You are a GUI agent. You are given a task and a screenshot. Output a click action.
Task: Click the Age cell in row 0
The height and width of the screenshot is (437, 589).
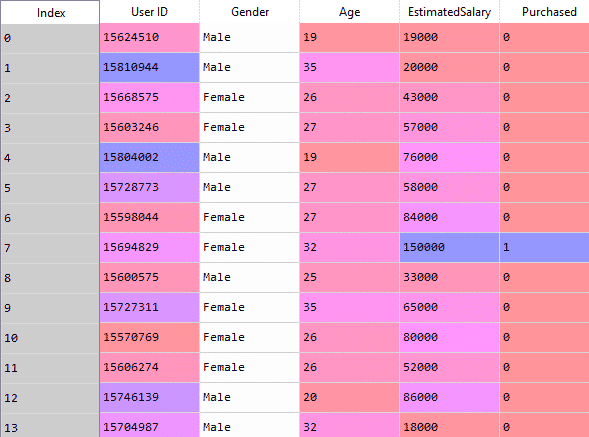pyautogui.click(x=349, y=38)
